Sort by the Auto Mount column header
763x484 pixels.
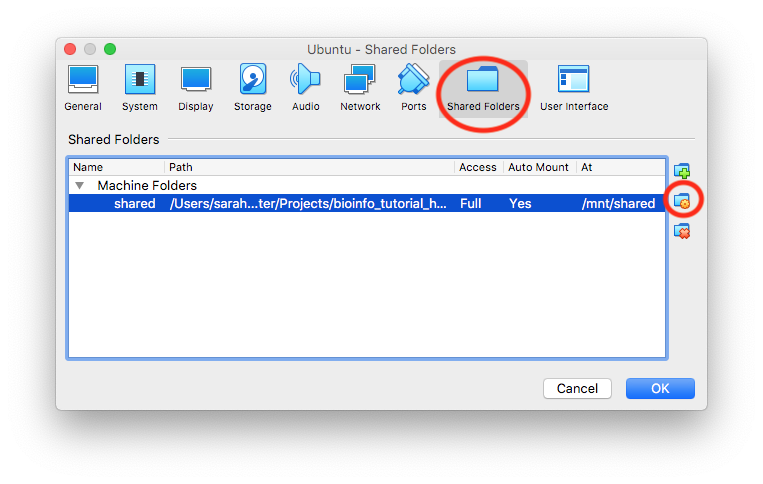pyautogui.click(x=540, y=167)
